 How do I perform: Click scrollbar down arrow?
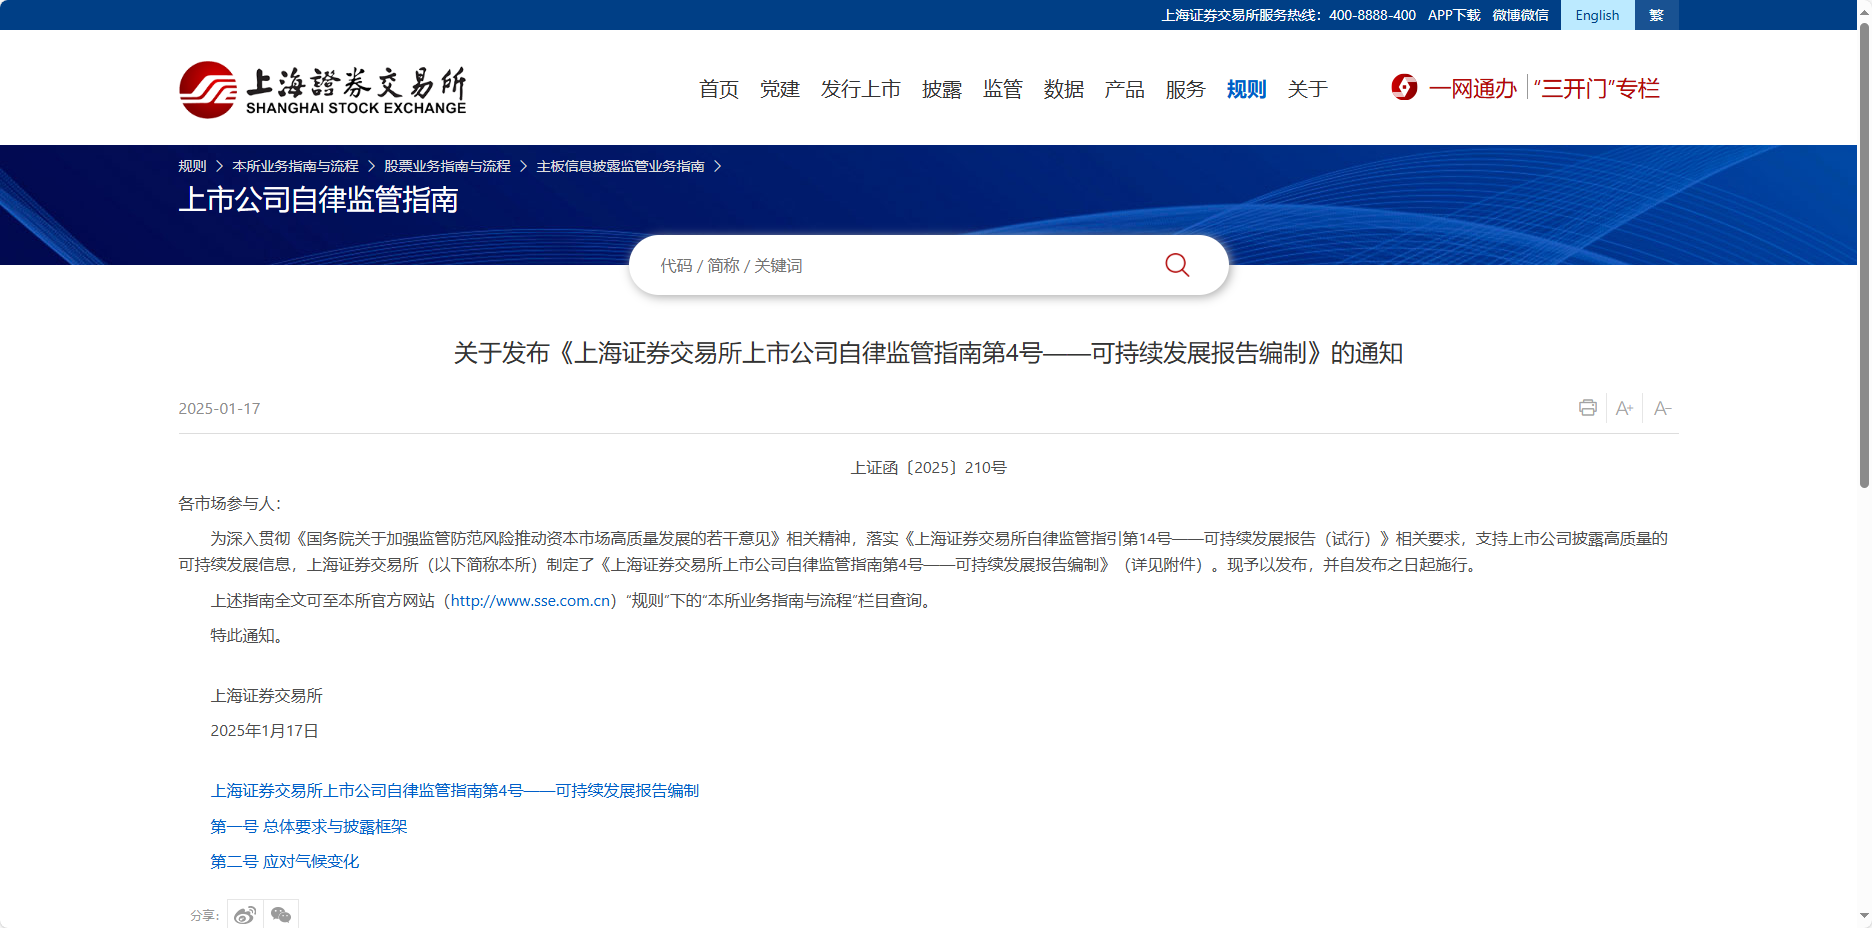tap(1864, 916)
